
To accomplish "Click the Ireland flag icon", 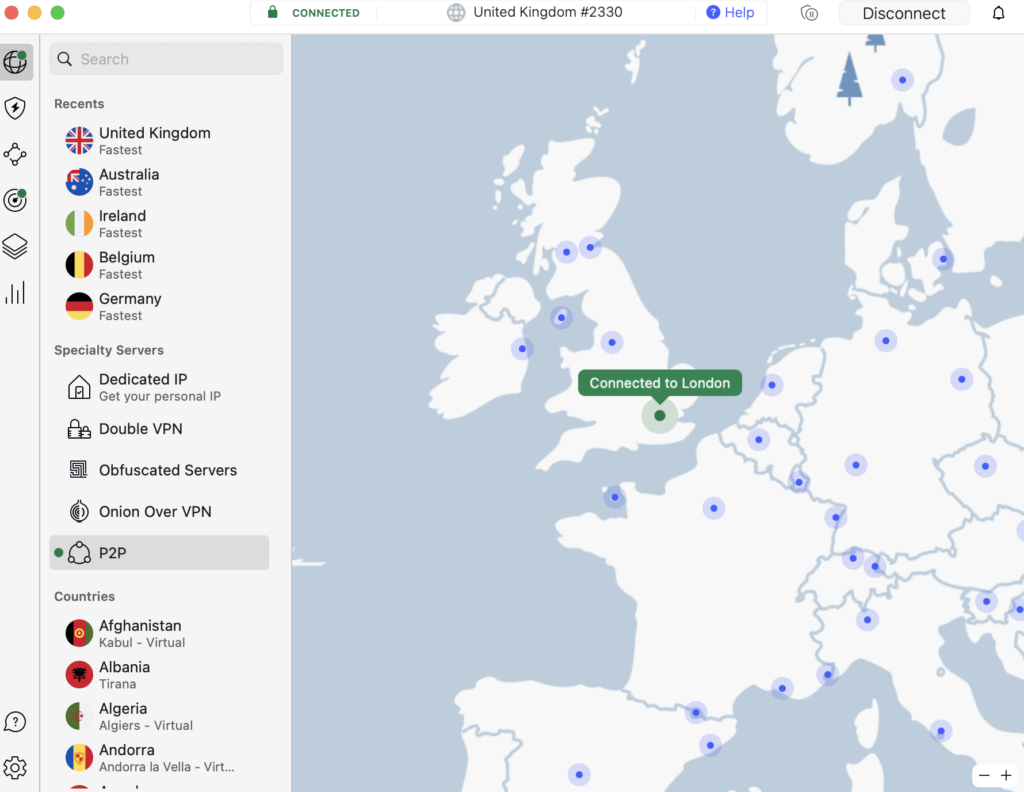I will point(79,223).
